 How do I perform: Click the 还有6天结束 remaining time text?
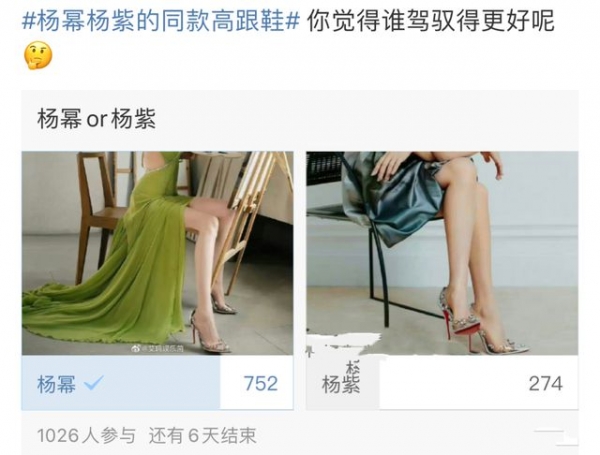click(202, 435)
